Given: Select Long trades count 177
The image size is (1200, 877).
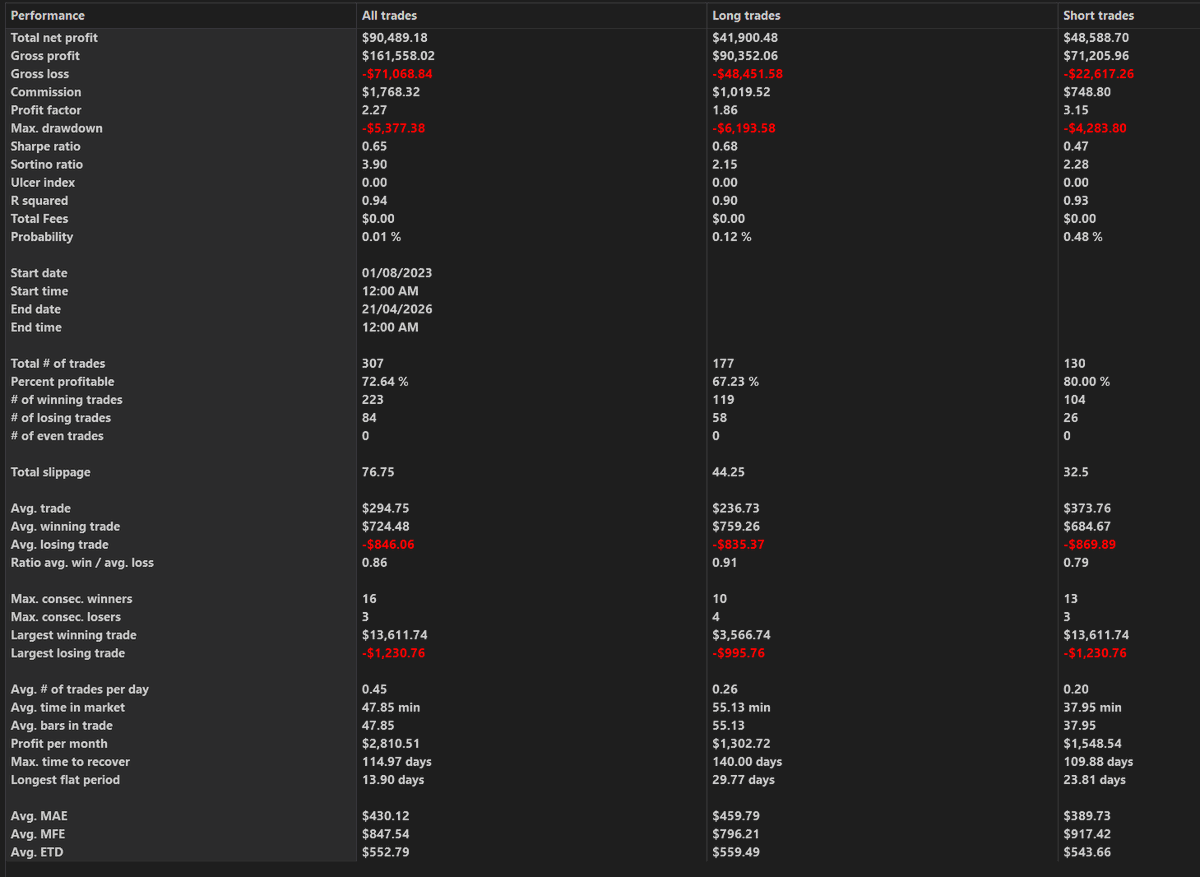Looking at the screenshot, I should [723, 364].
